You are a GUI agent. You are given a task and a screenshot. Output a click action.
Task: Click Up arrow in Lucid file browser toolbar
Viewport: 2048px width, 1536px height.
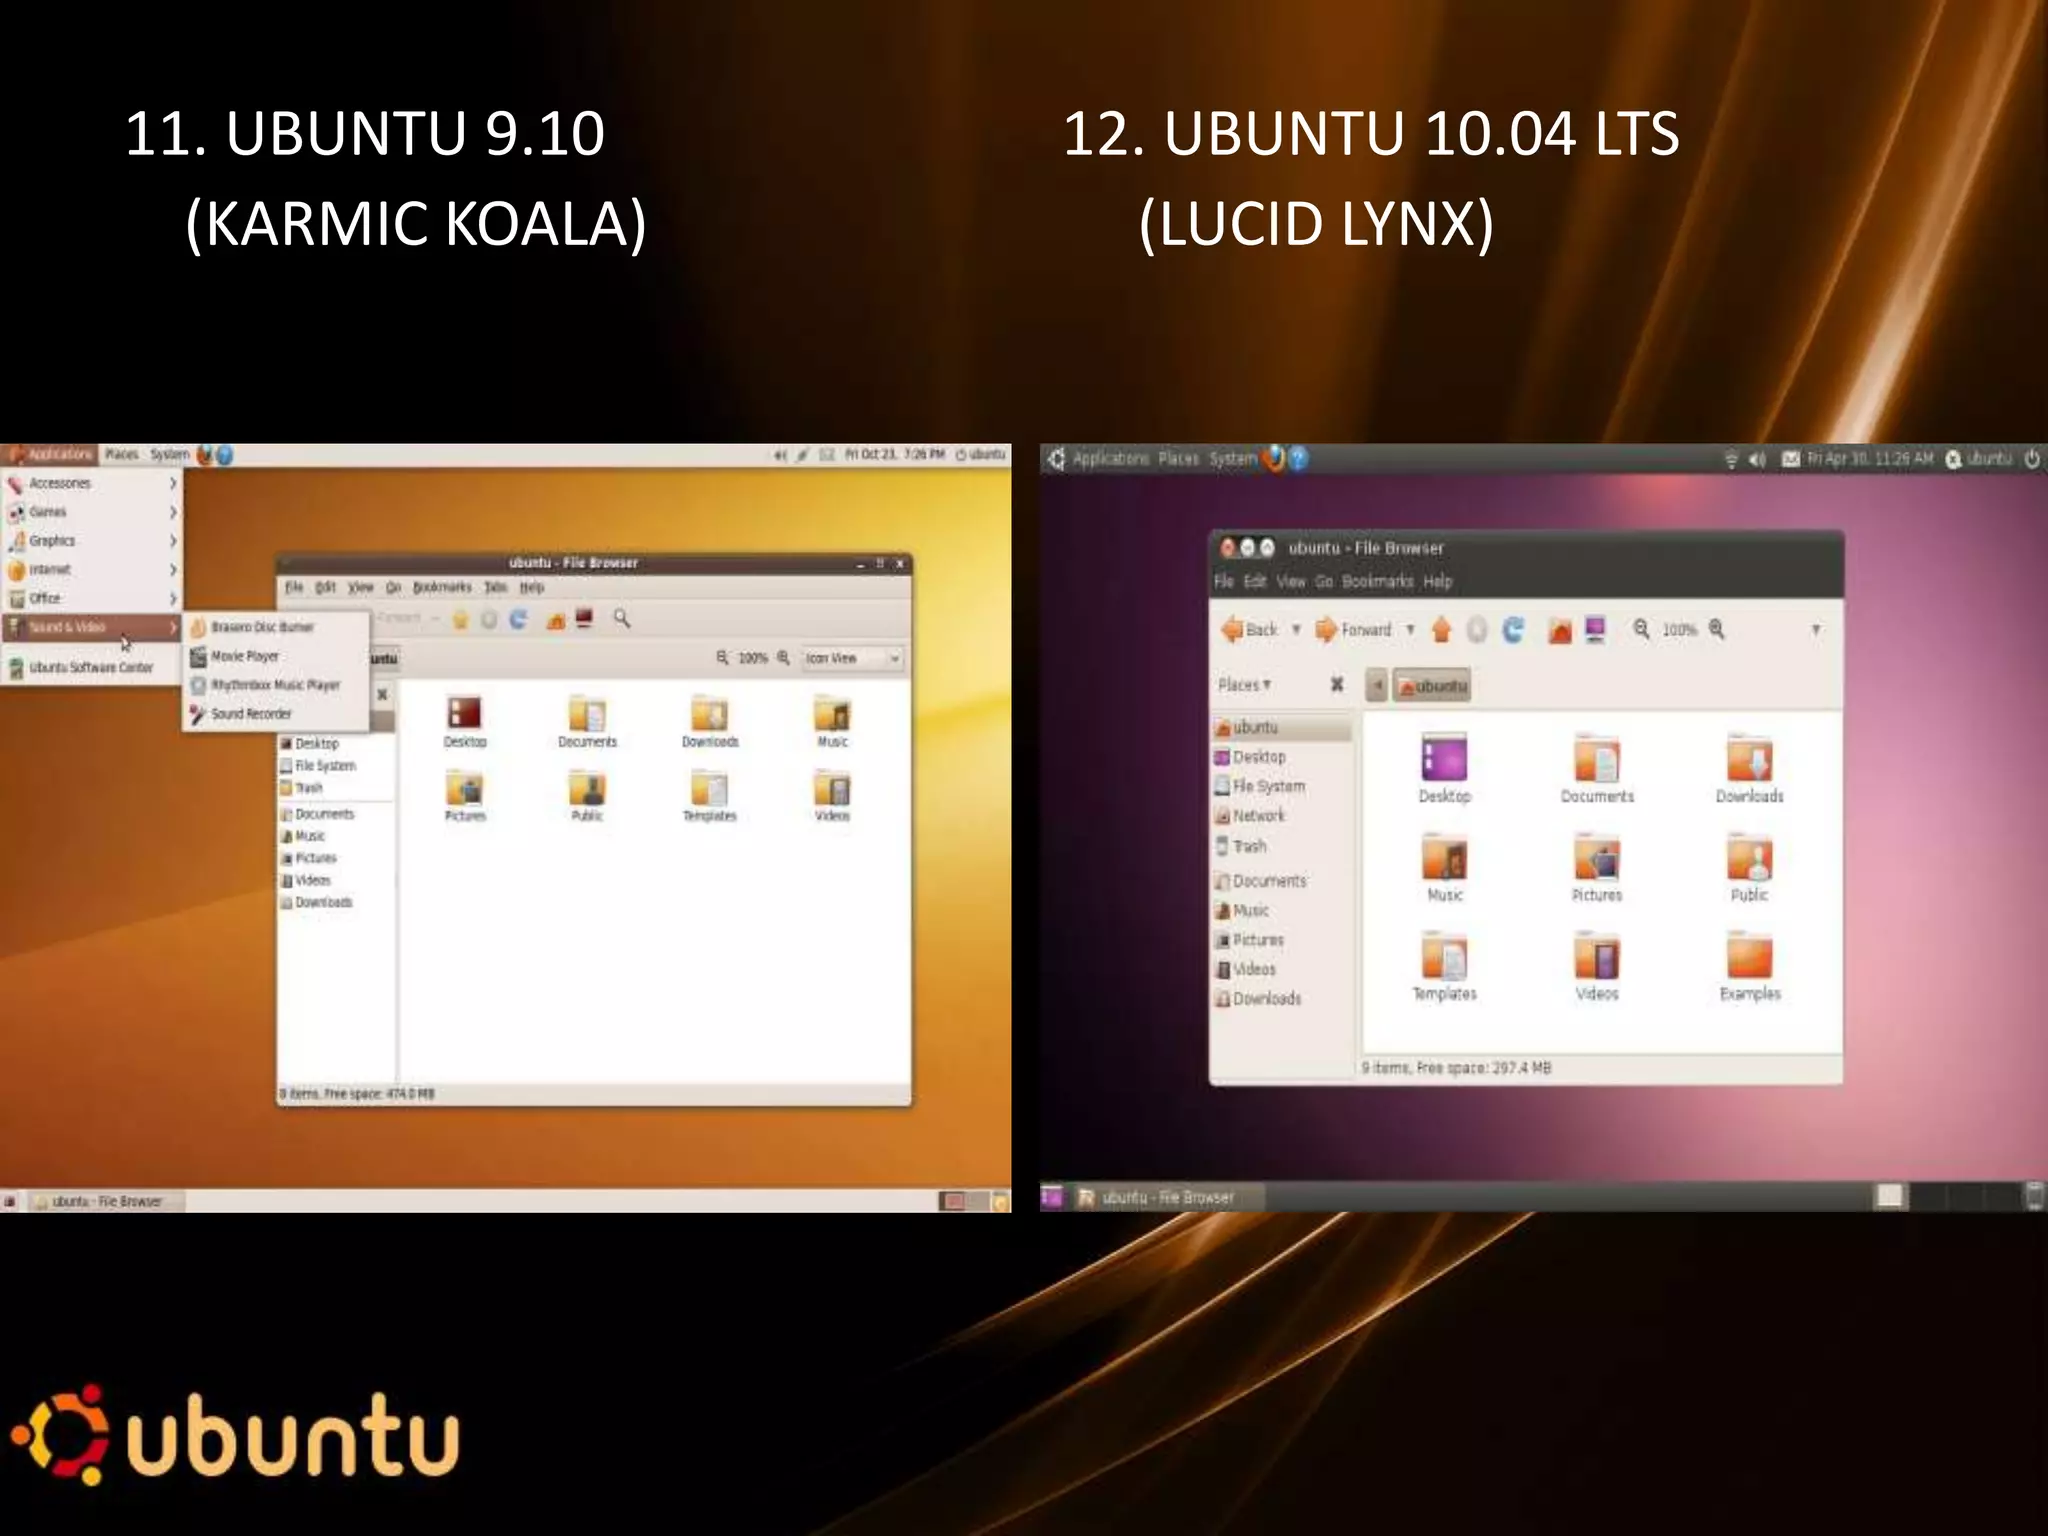click(x=1441, y=629)
